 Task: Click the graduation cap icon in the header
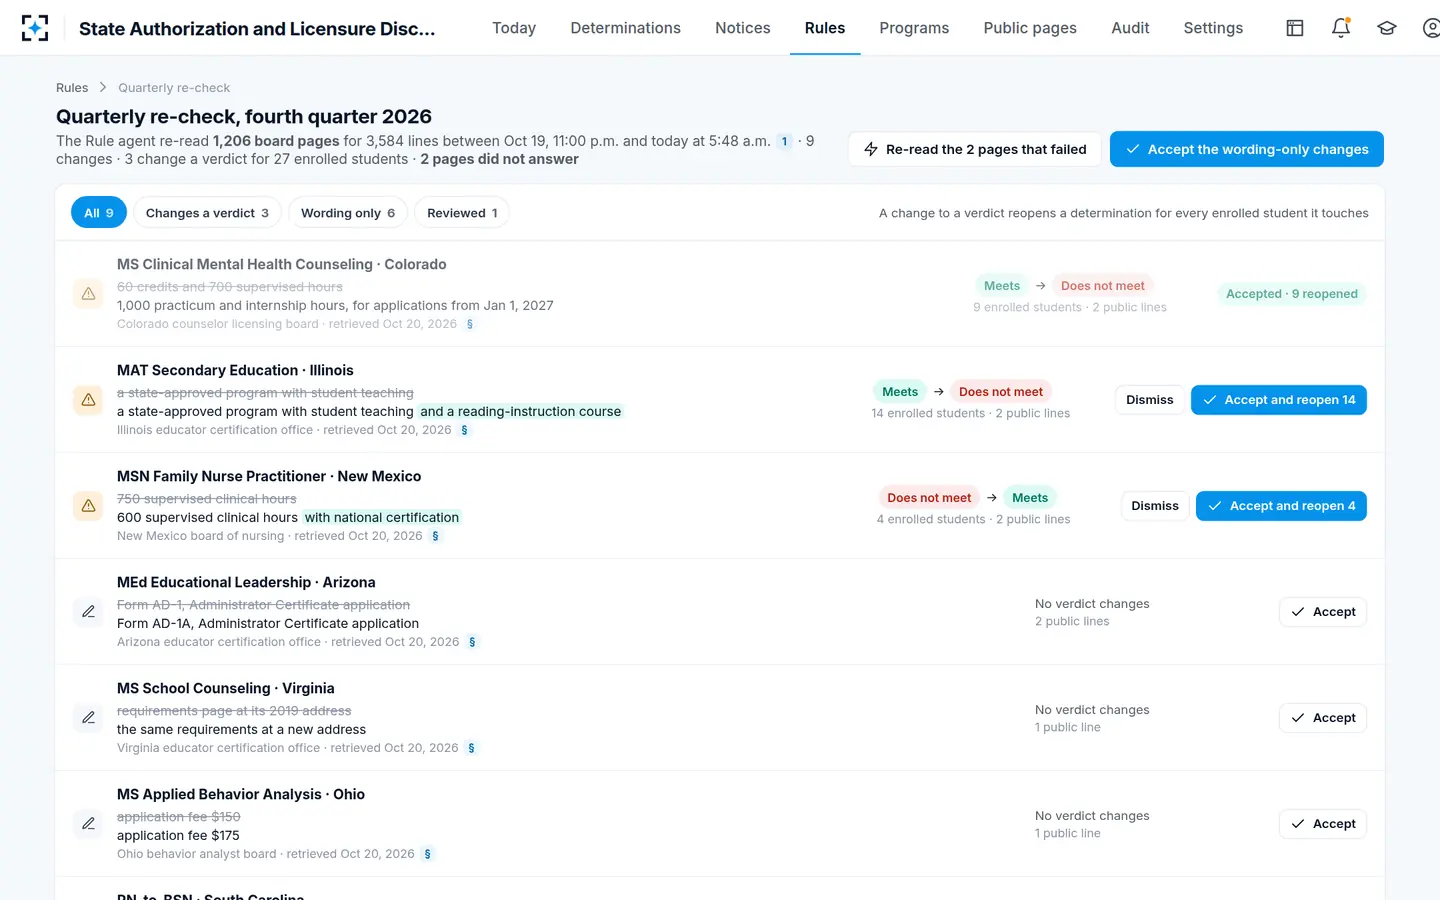tap(1387, 28)
